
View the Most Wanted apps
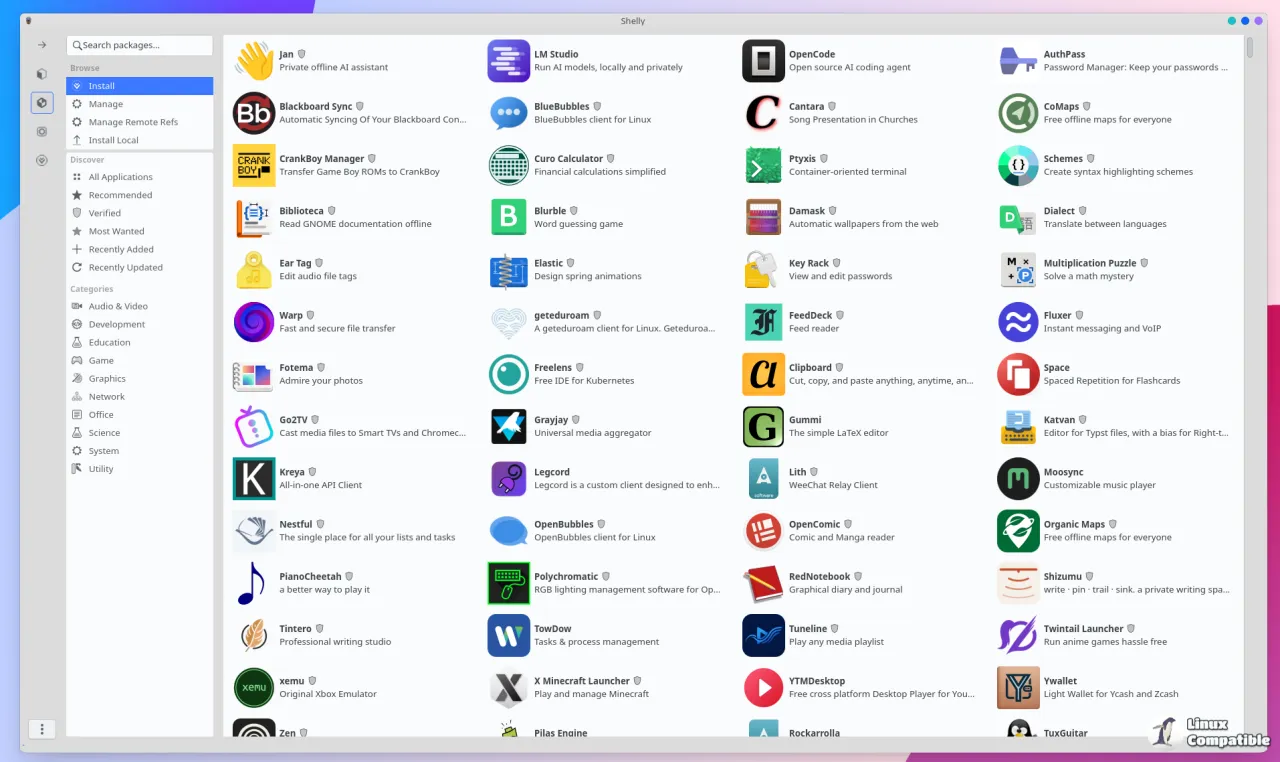140,231
